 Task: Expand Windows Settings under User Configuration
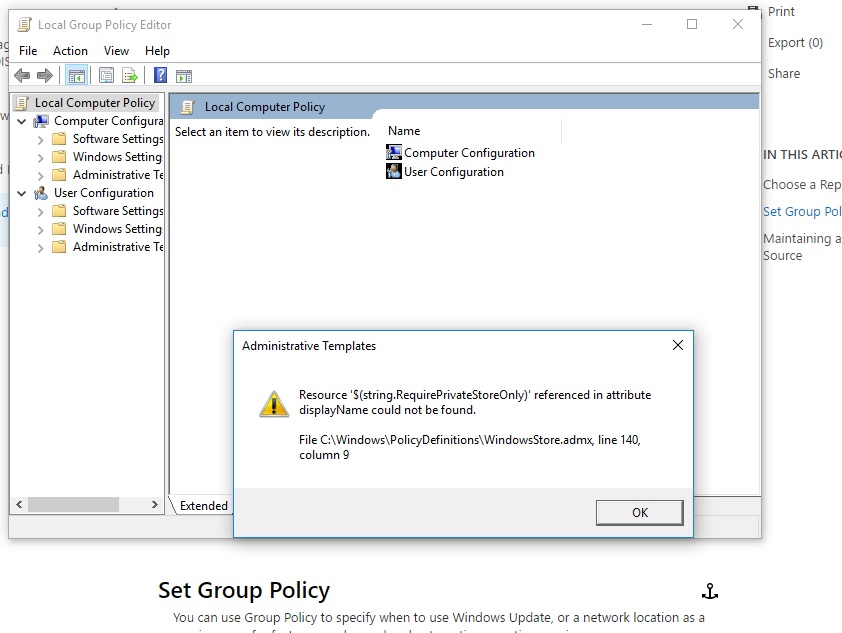tap(40, 230)
